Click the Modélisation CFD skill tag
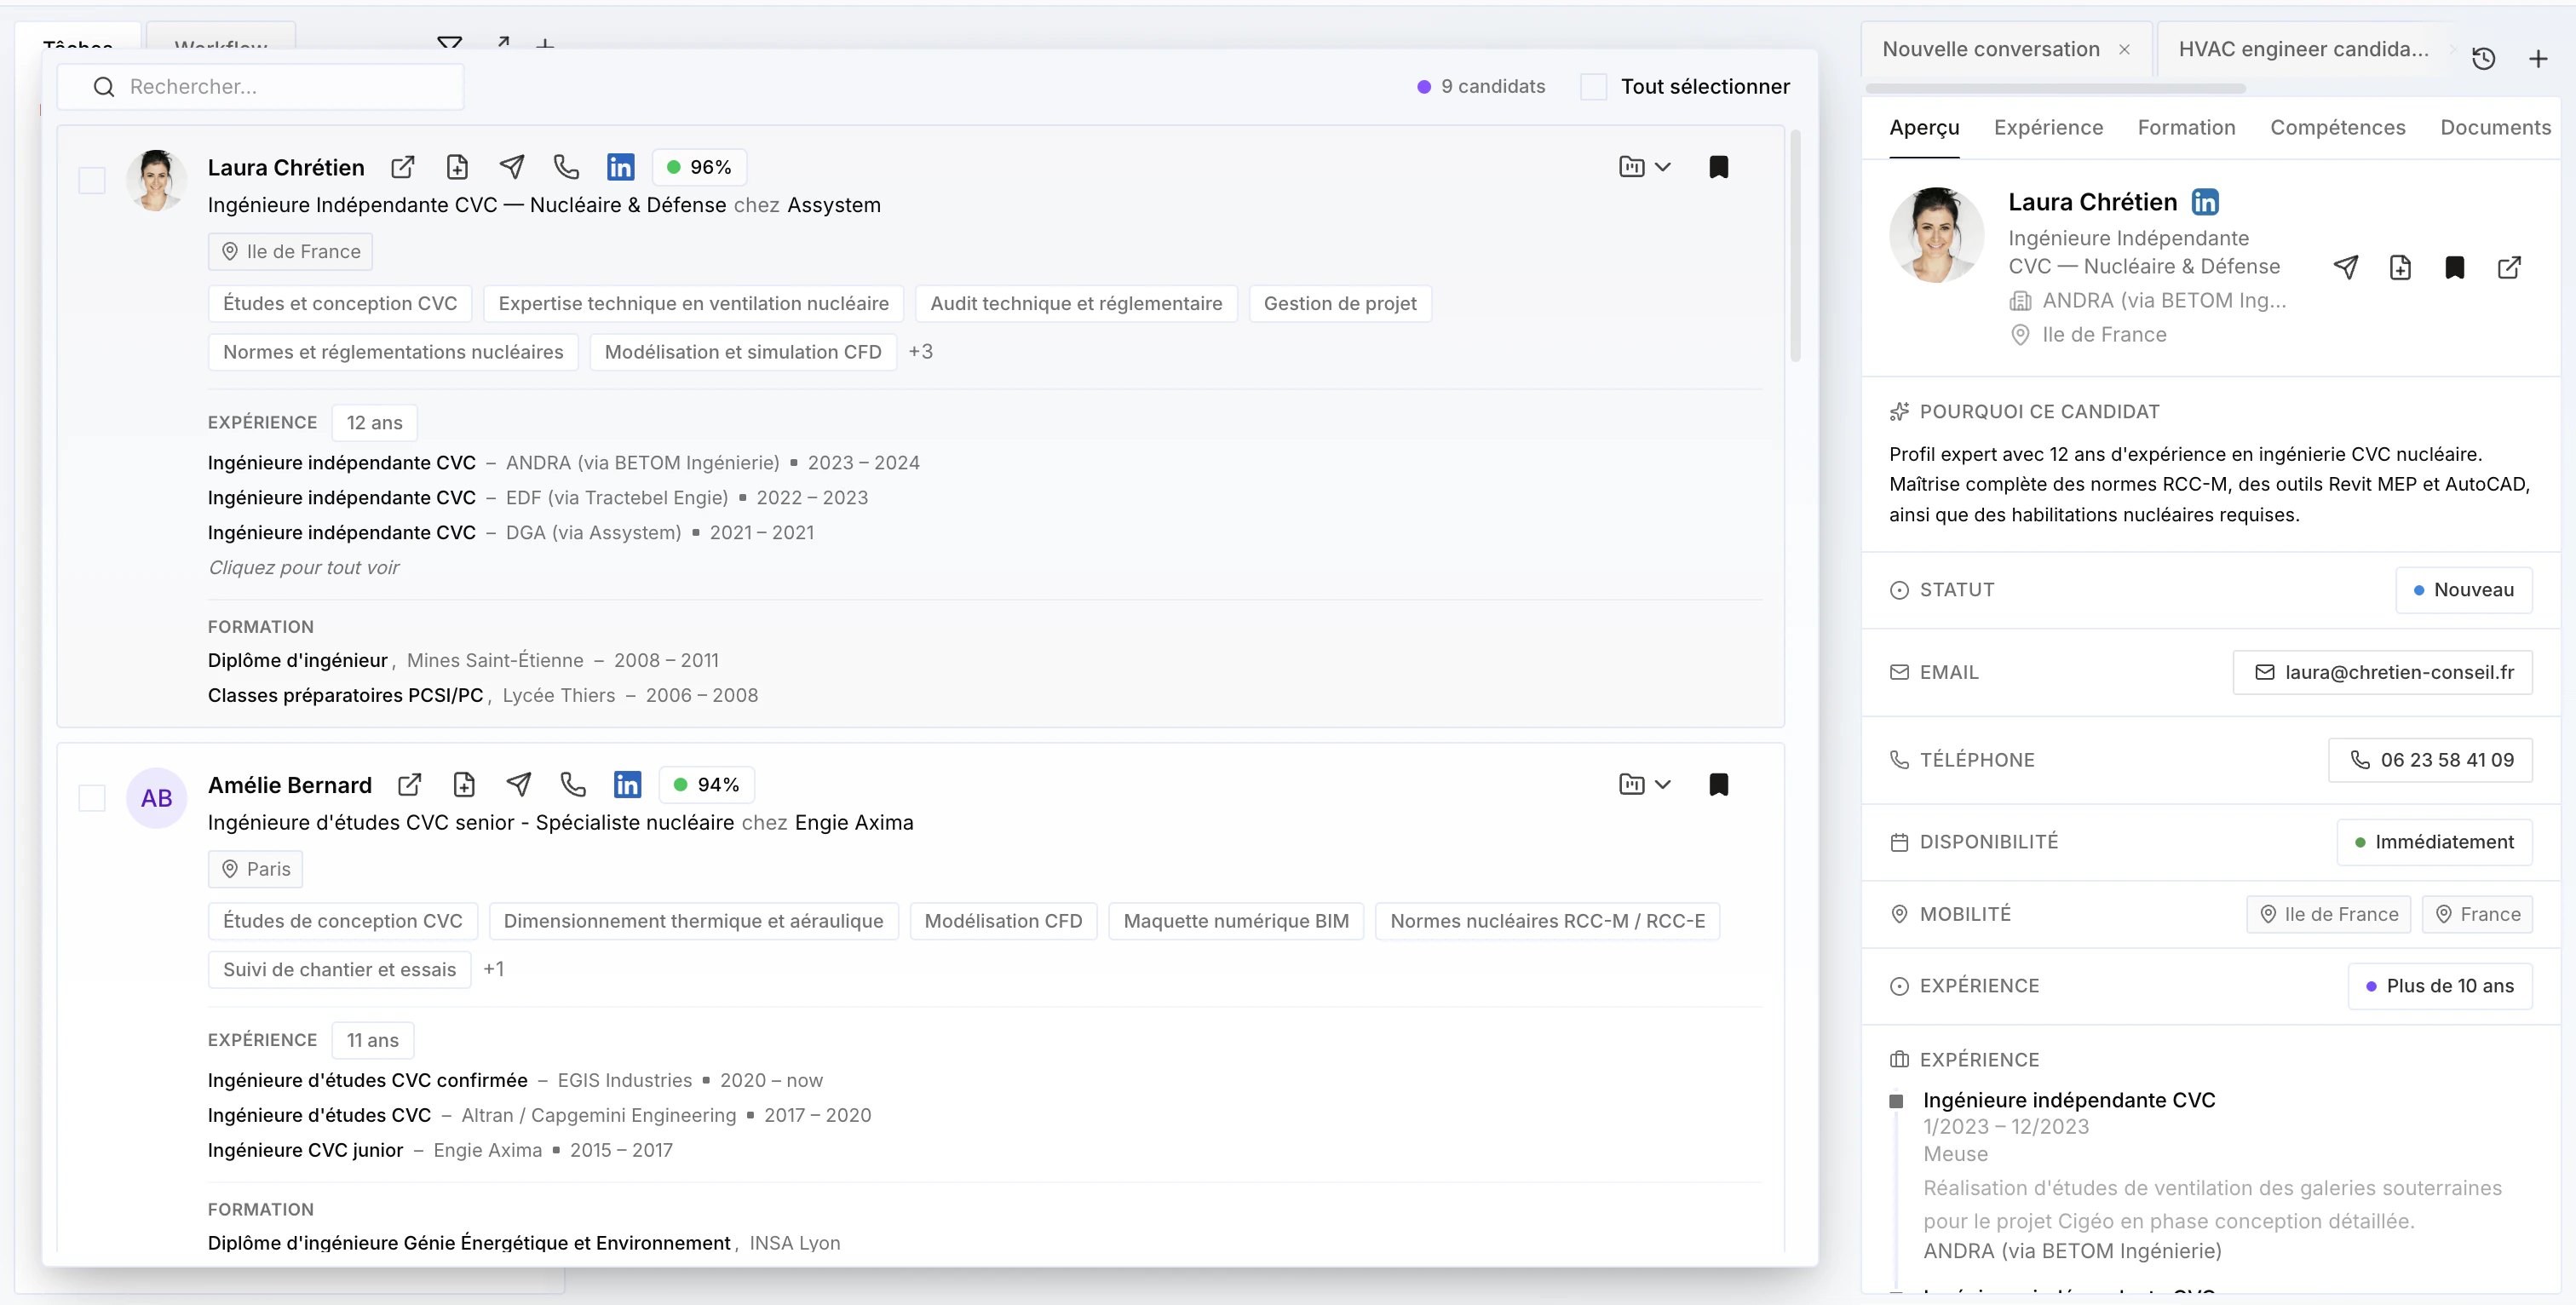Viewport: 2576px width, 1305px height. (1003, 921)
